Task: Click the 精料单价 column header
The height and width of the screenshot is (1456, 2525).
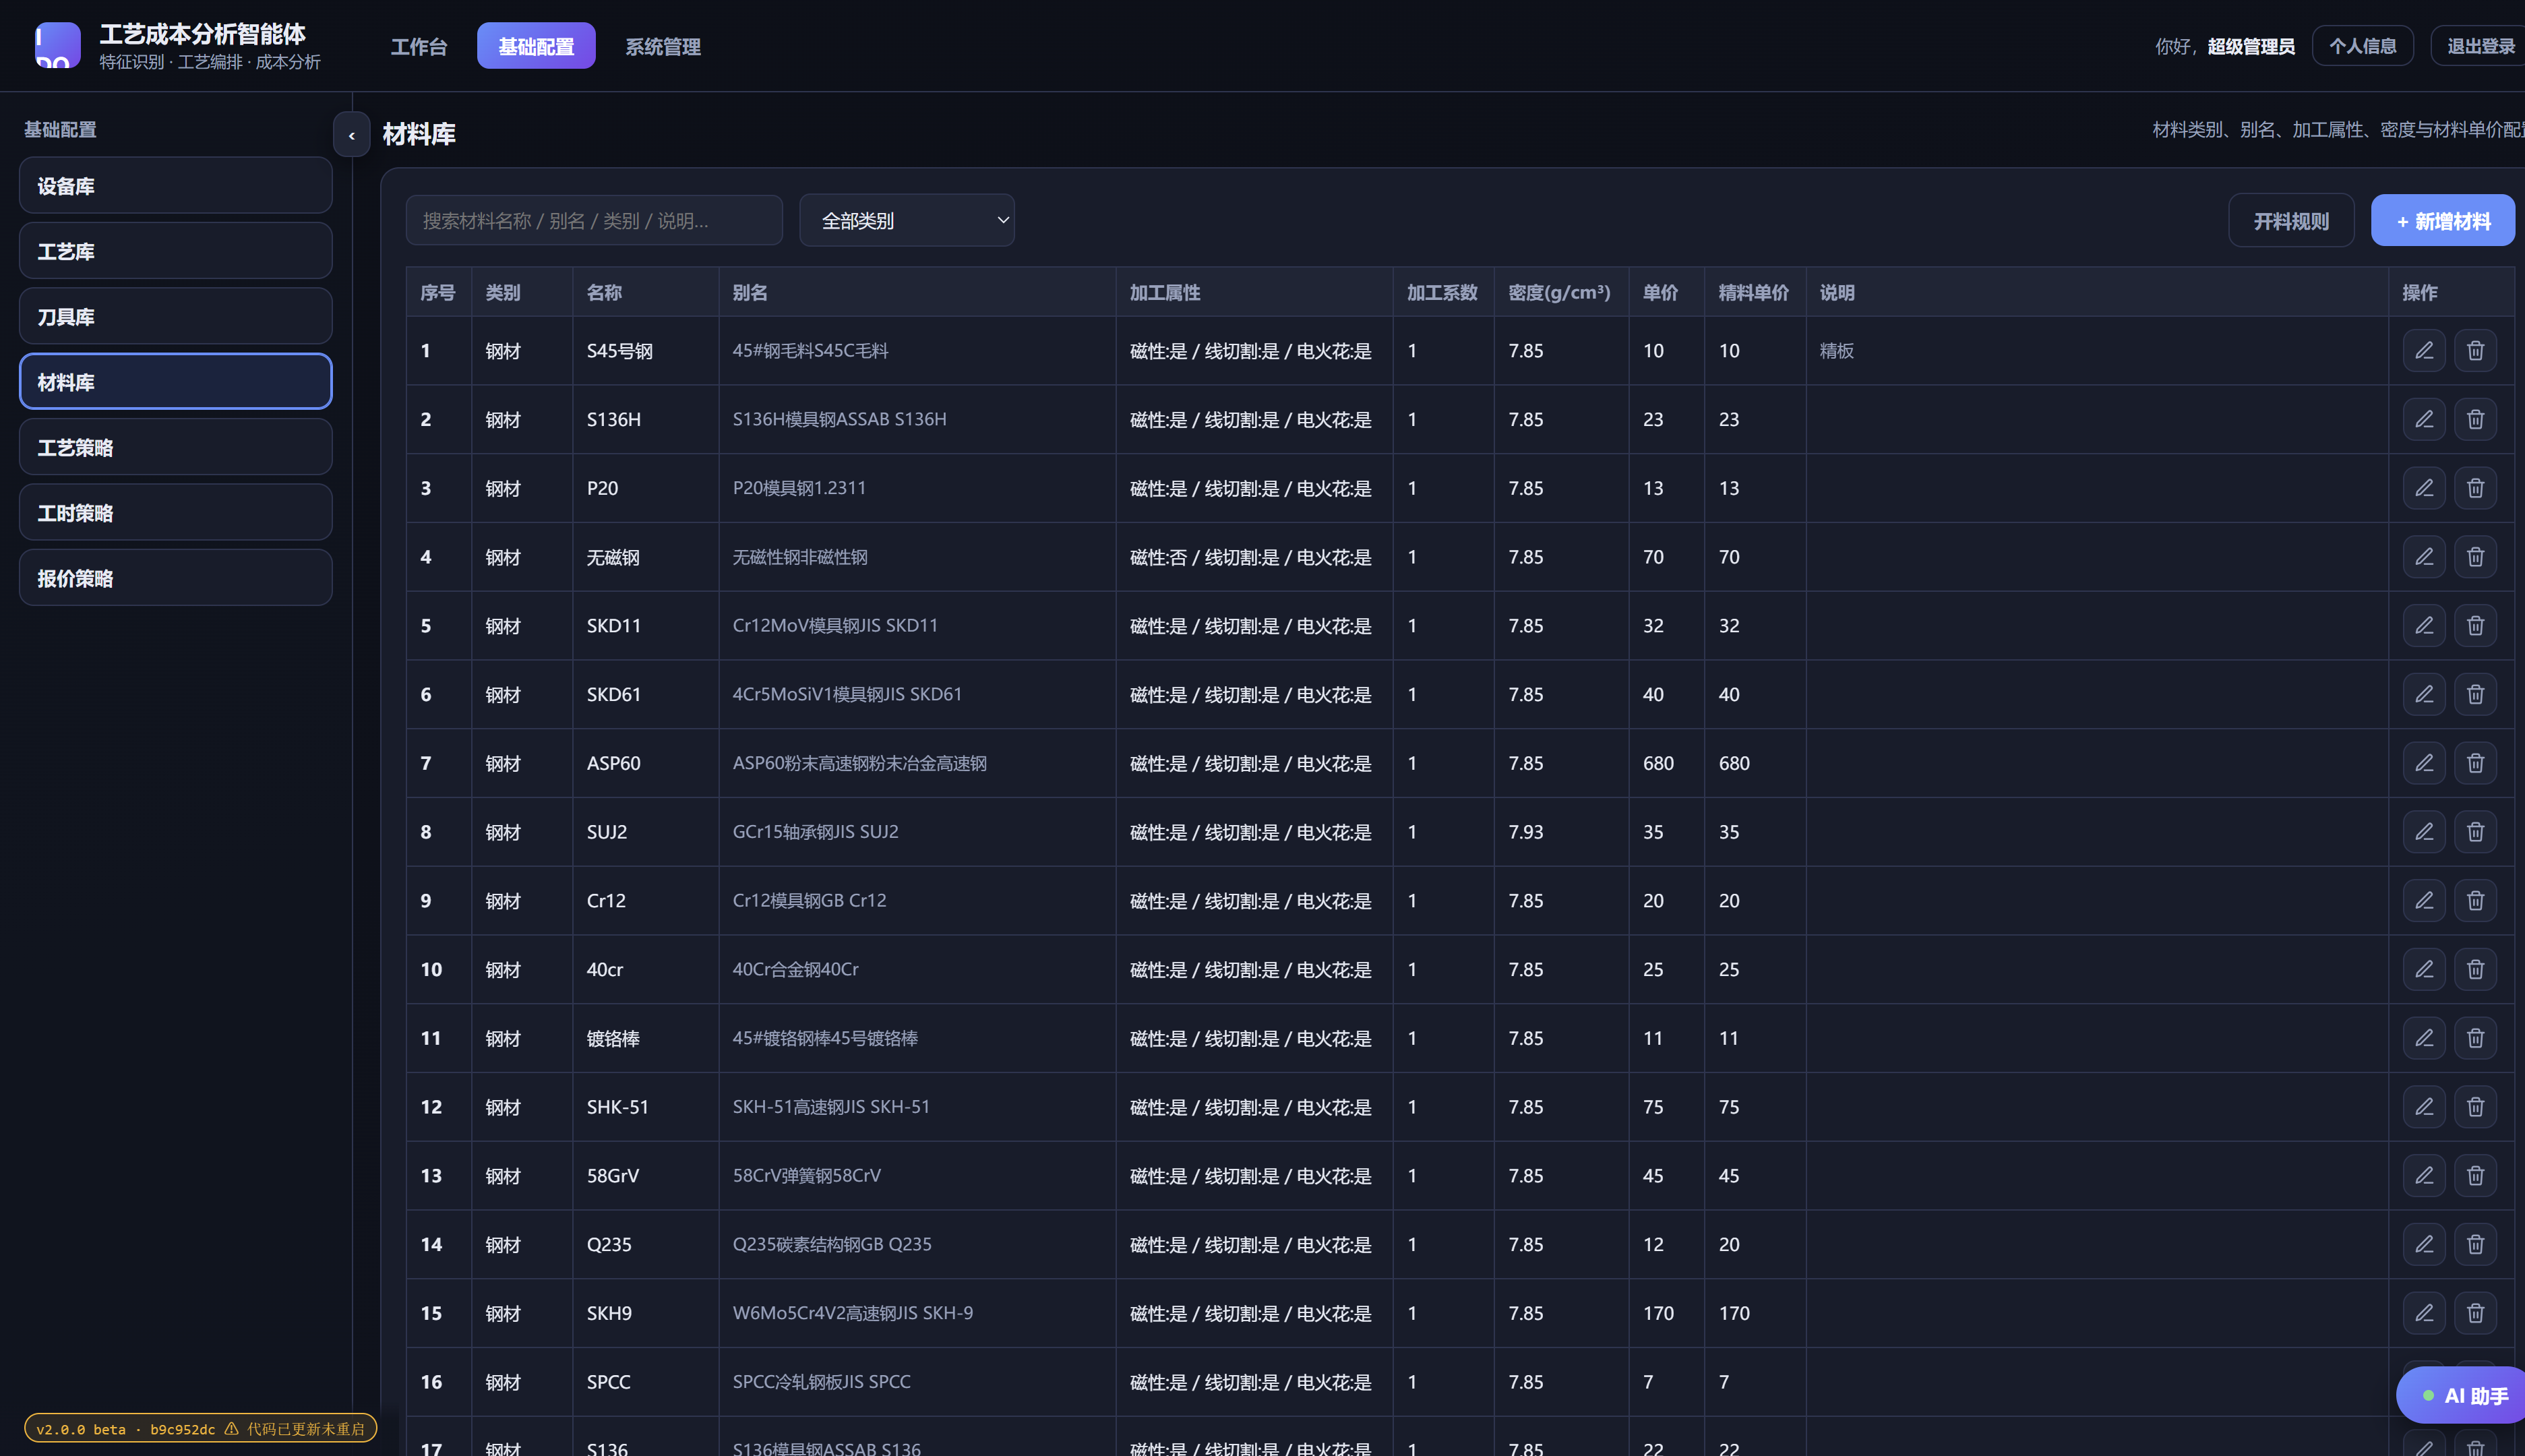Action: (x=1754, y=293)
